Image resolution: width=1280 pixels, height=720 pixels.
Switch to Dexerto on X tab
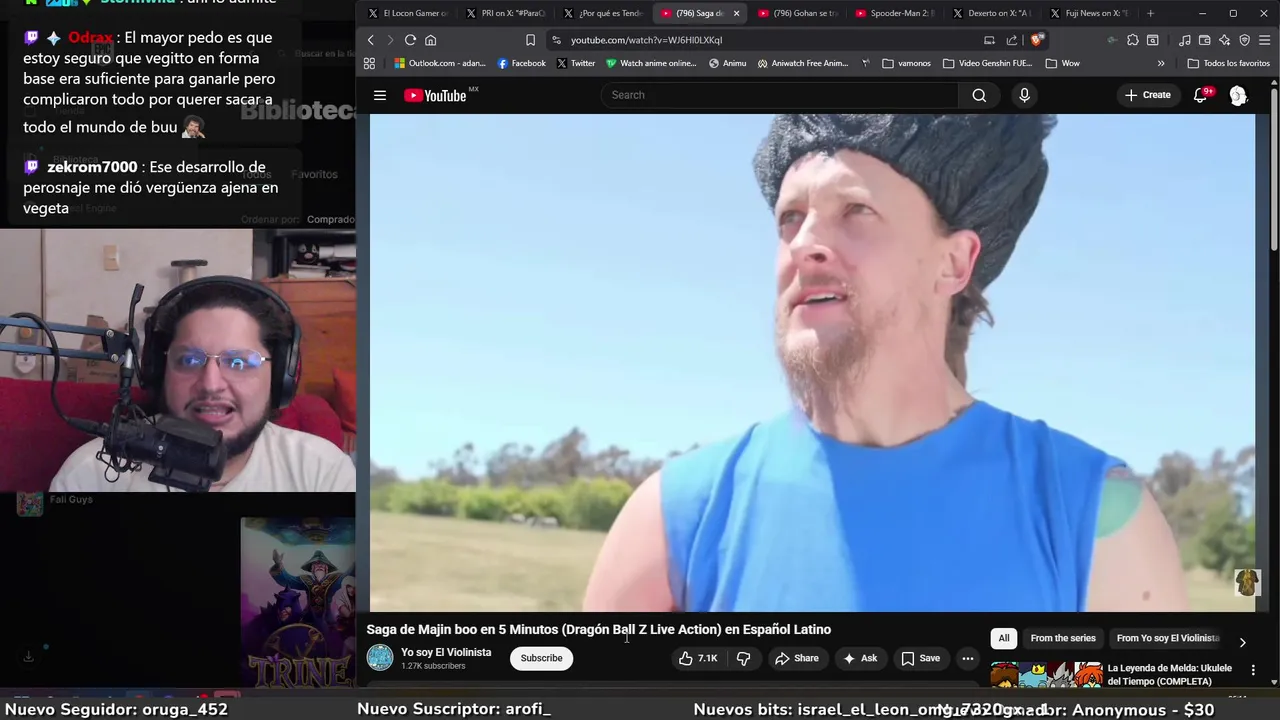993,13
